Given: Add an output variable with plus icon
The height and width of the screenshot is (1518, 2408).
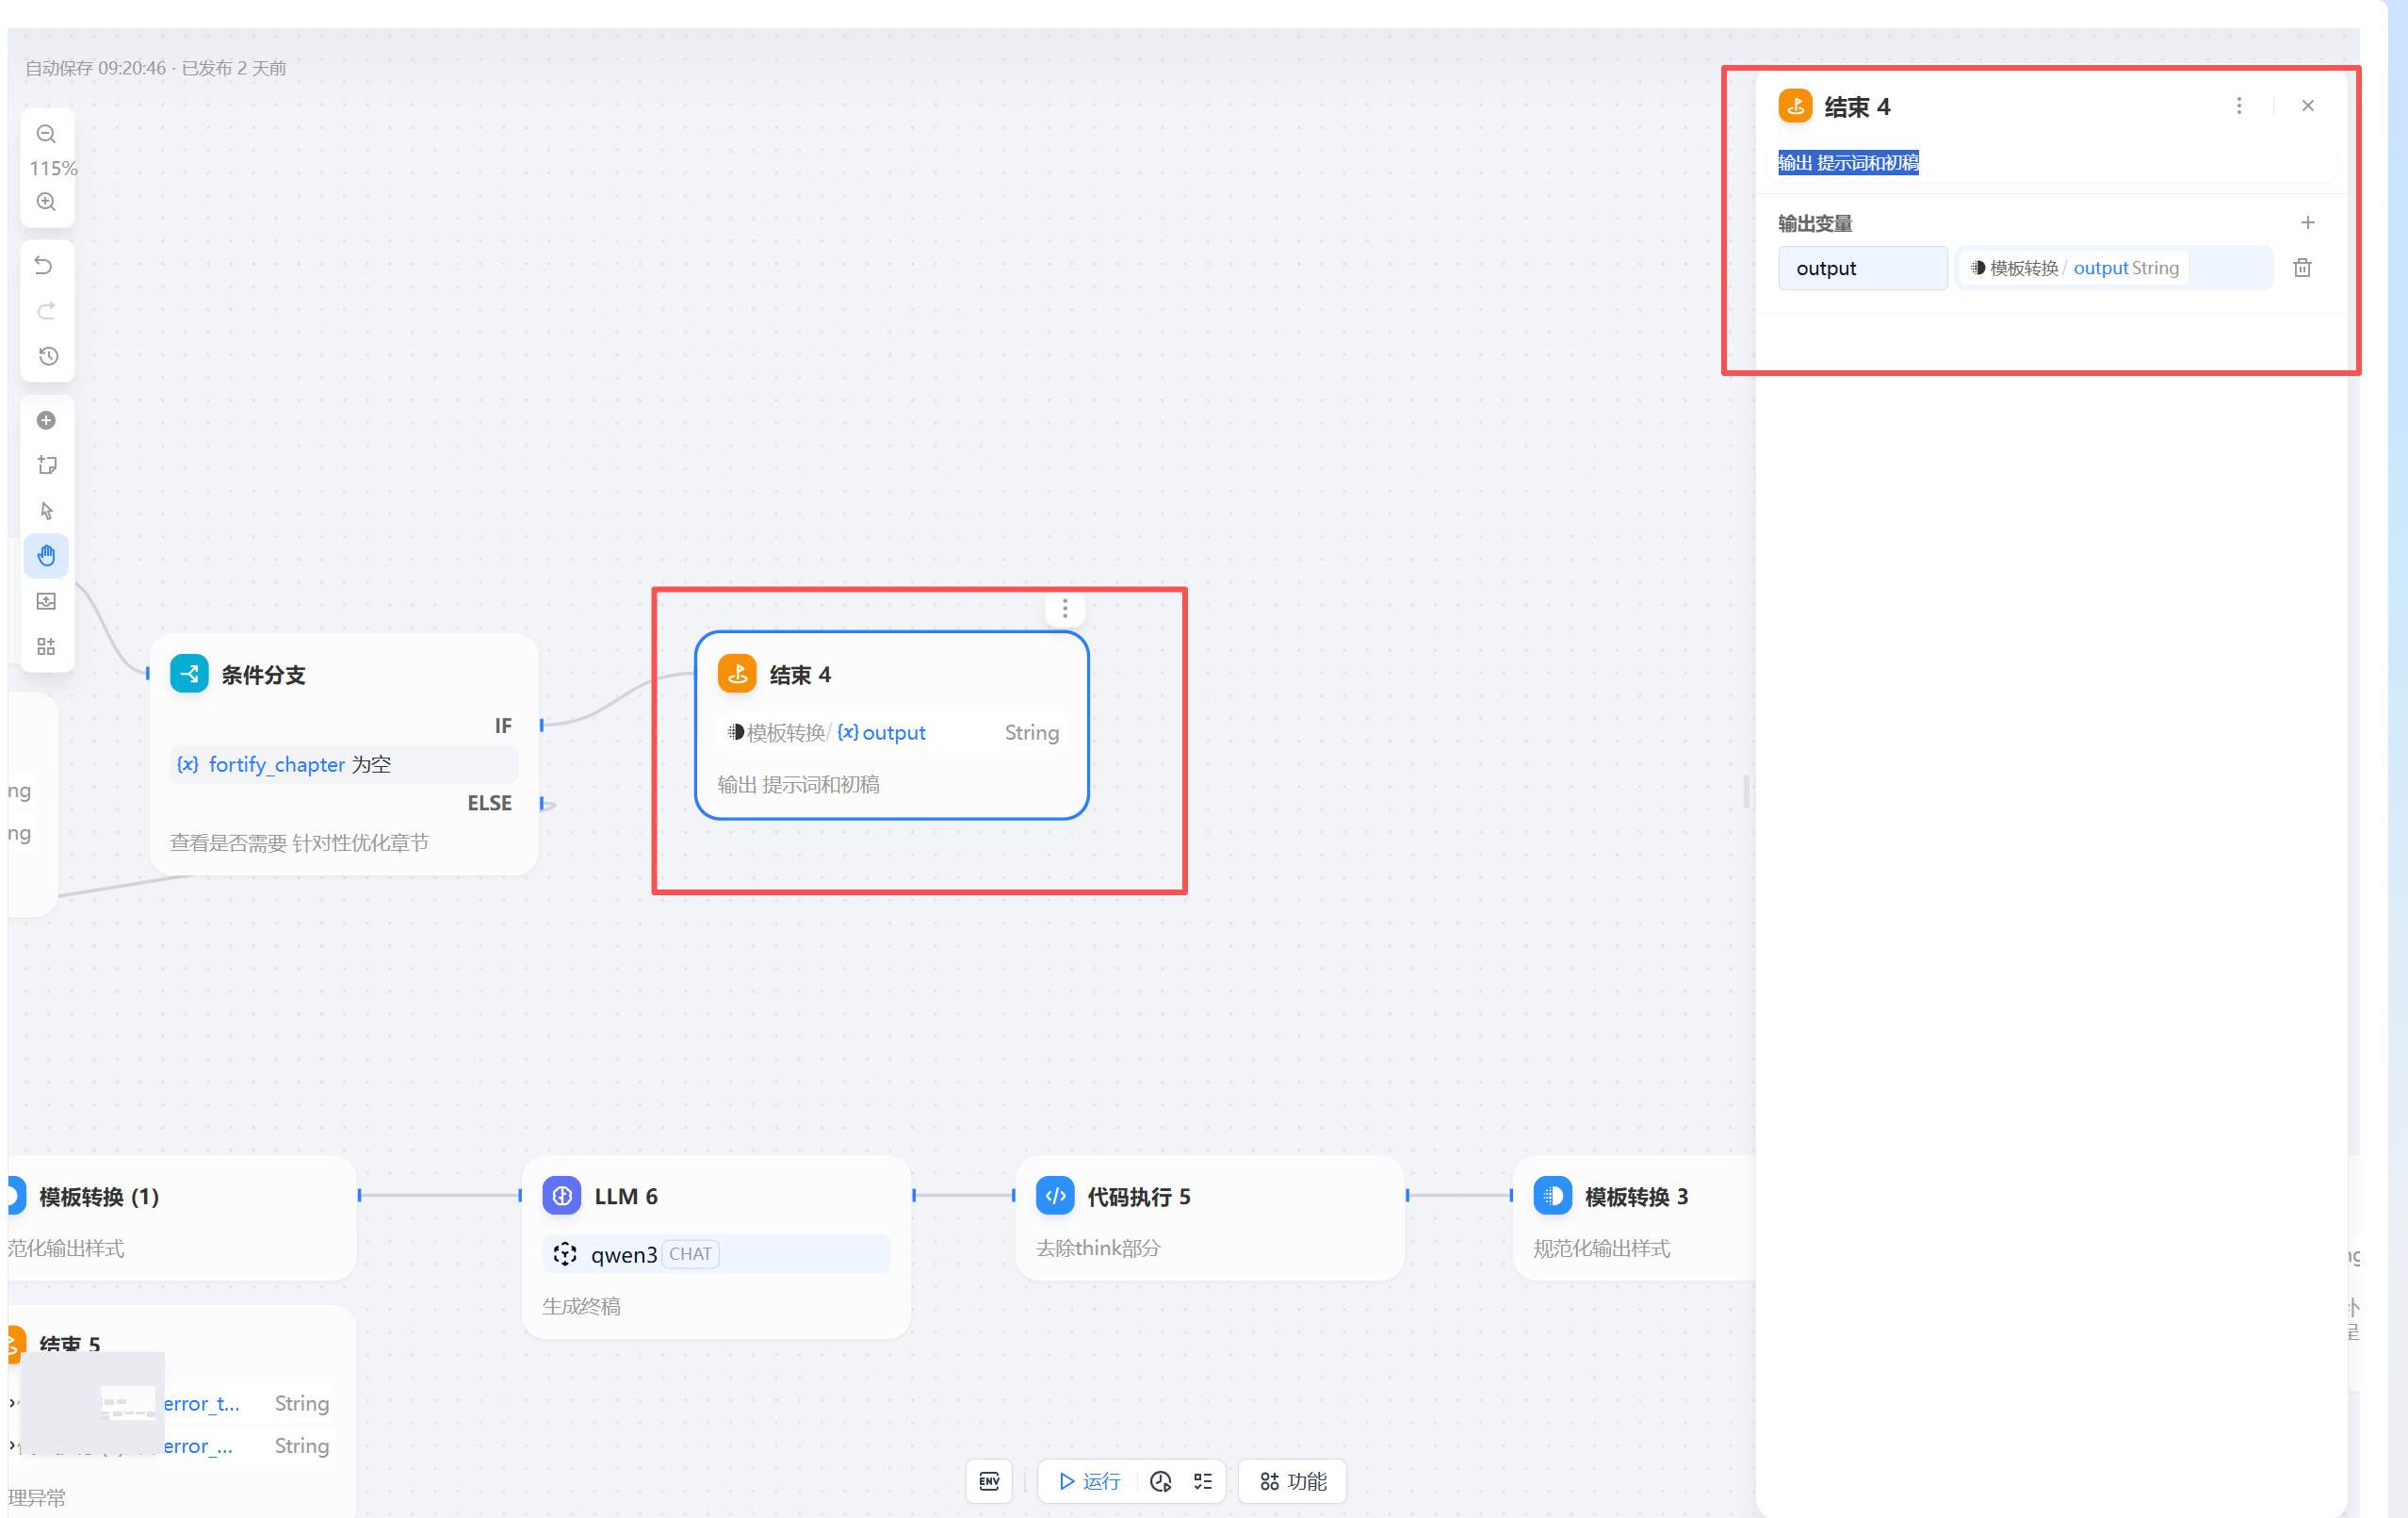Looking at the screenshot, I should point(2307,222).
